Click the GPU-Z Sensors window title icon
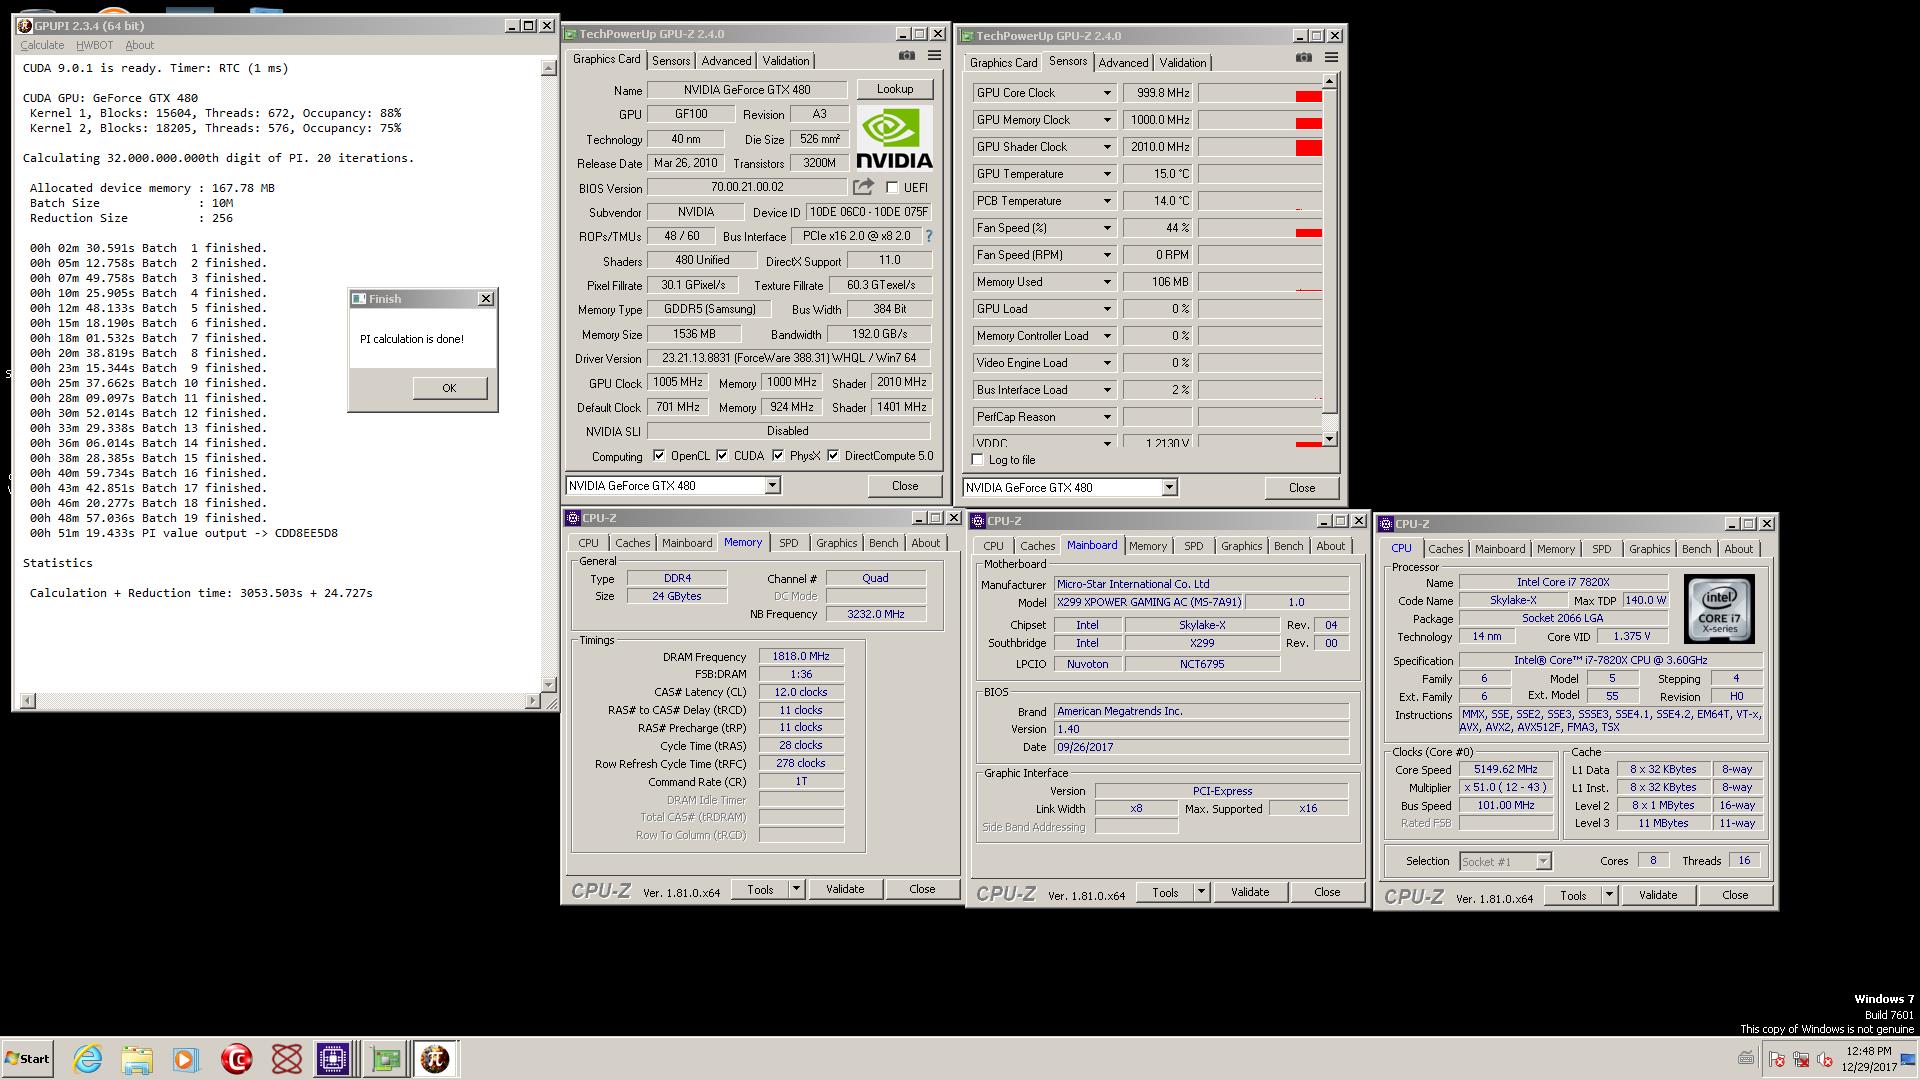Image resolution: width=1920 pixels, height=1080 pixels. coord(967,36)
